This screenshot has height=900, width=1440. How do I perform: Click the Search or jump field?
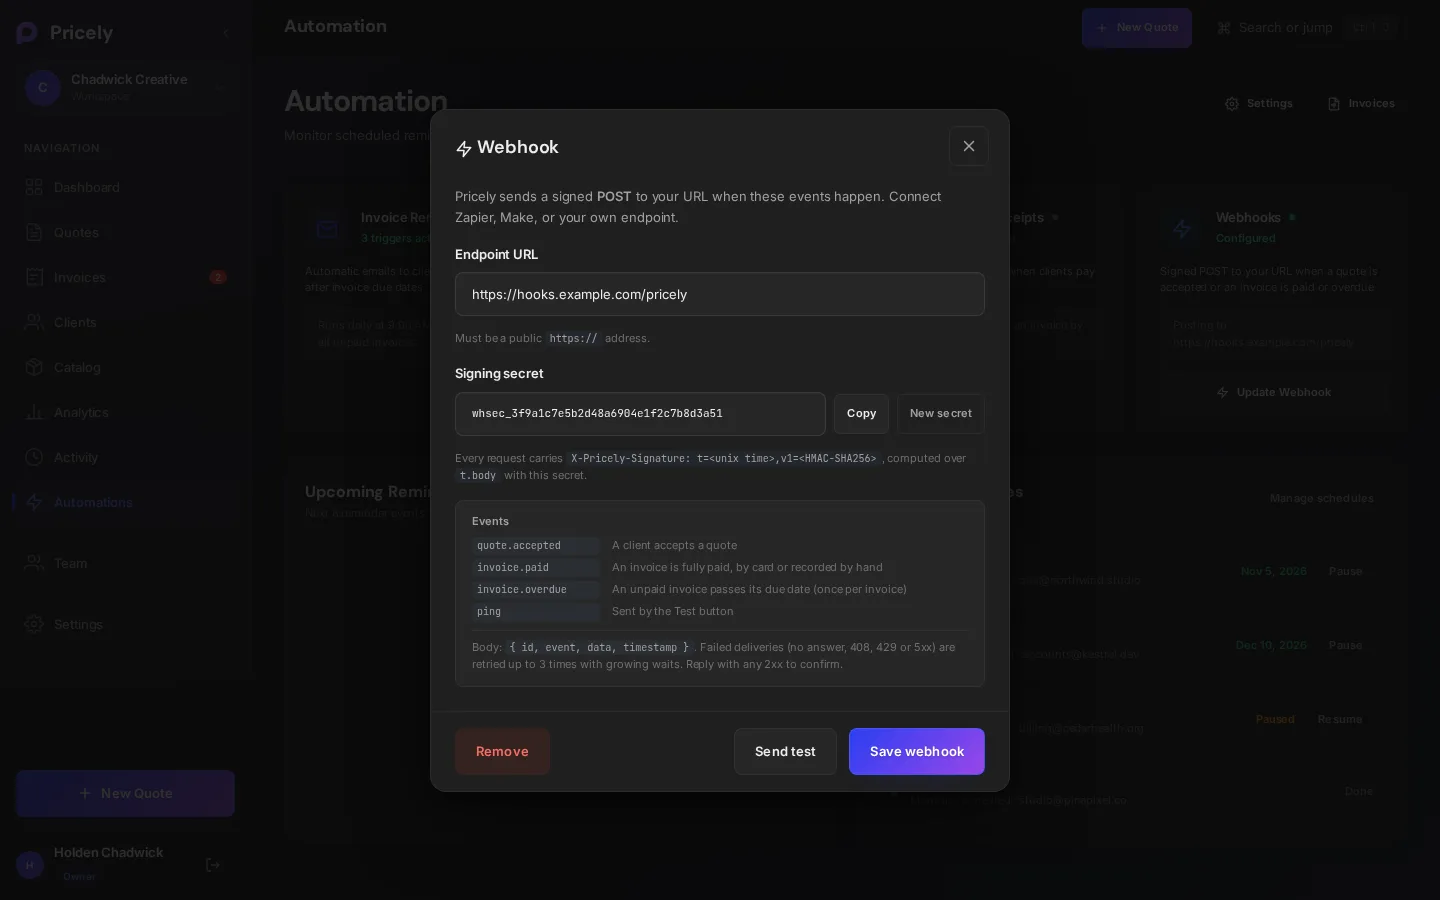coord(1308,28)
